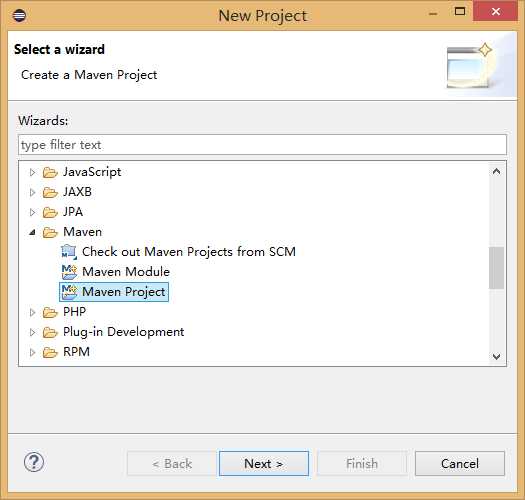Click the wizards list scrollbar thumb

click(496, 268)
